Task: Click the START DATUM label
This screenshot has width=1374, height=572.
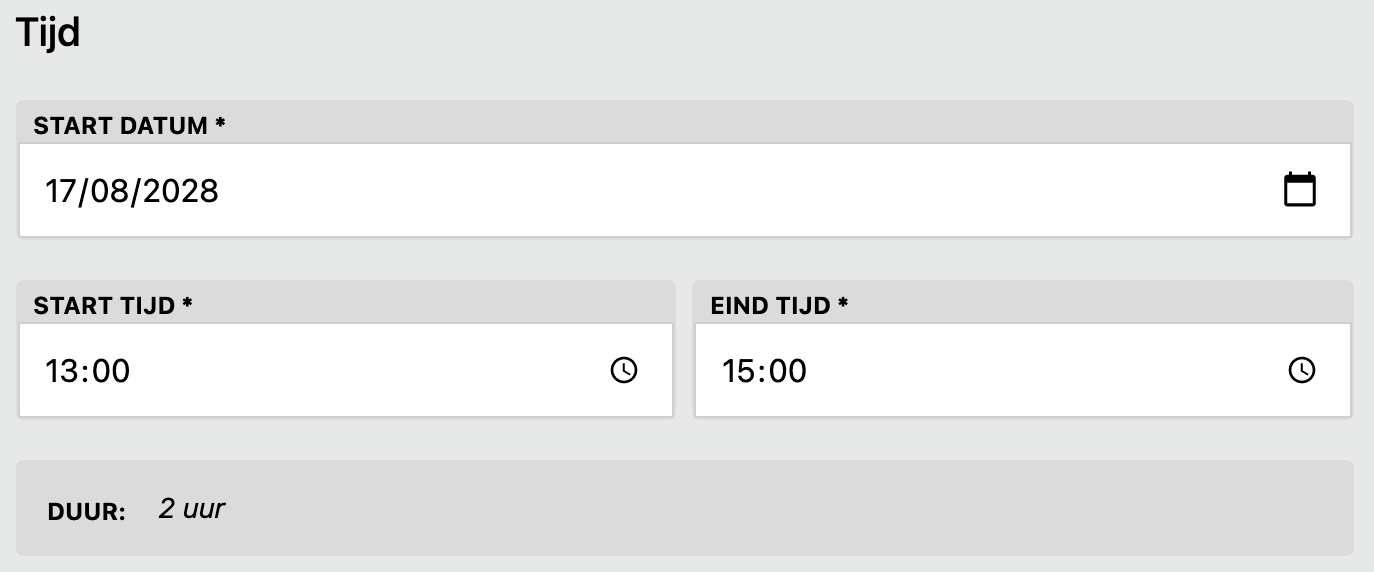Action: click(129, 126)
